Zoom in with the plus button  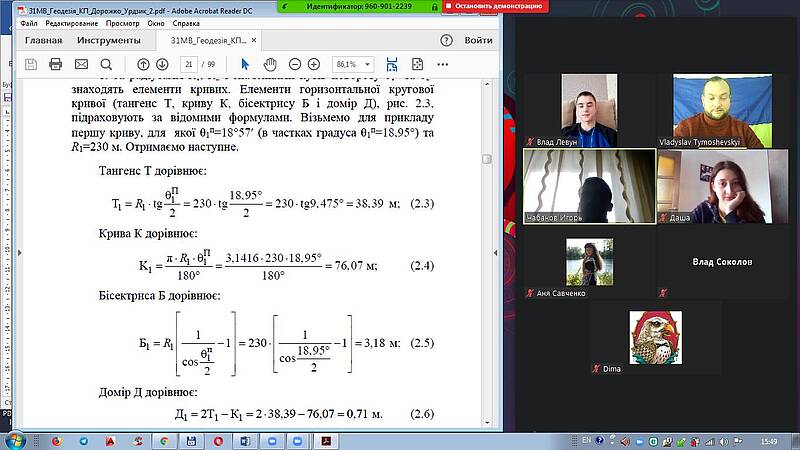[x=314, y=64]
